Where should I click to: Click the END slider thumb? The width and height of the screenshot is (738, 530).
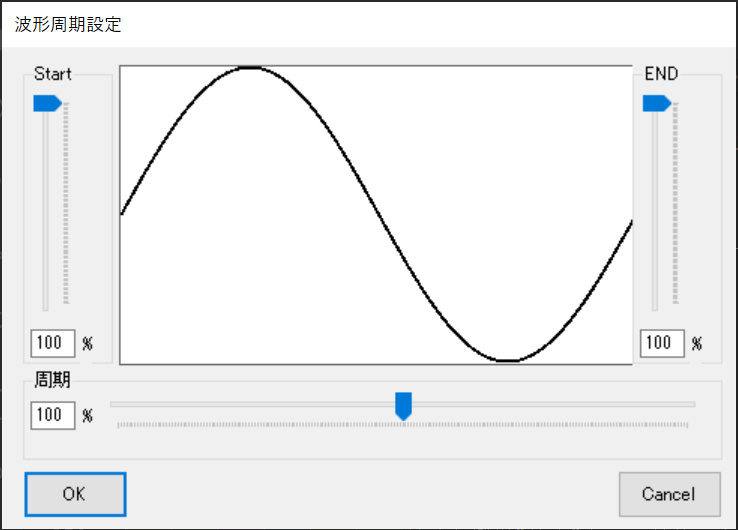click(656, 102)
